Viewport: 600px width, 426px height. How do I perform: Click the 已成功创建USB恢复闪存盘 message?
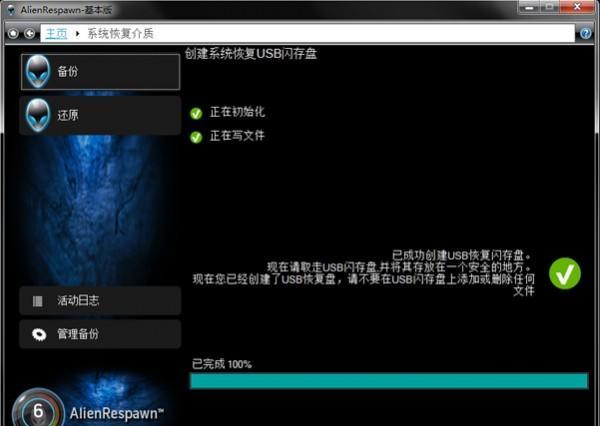click(462, 255)
